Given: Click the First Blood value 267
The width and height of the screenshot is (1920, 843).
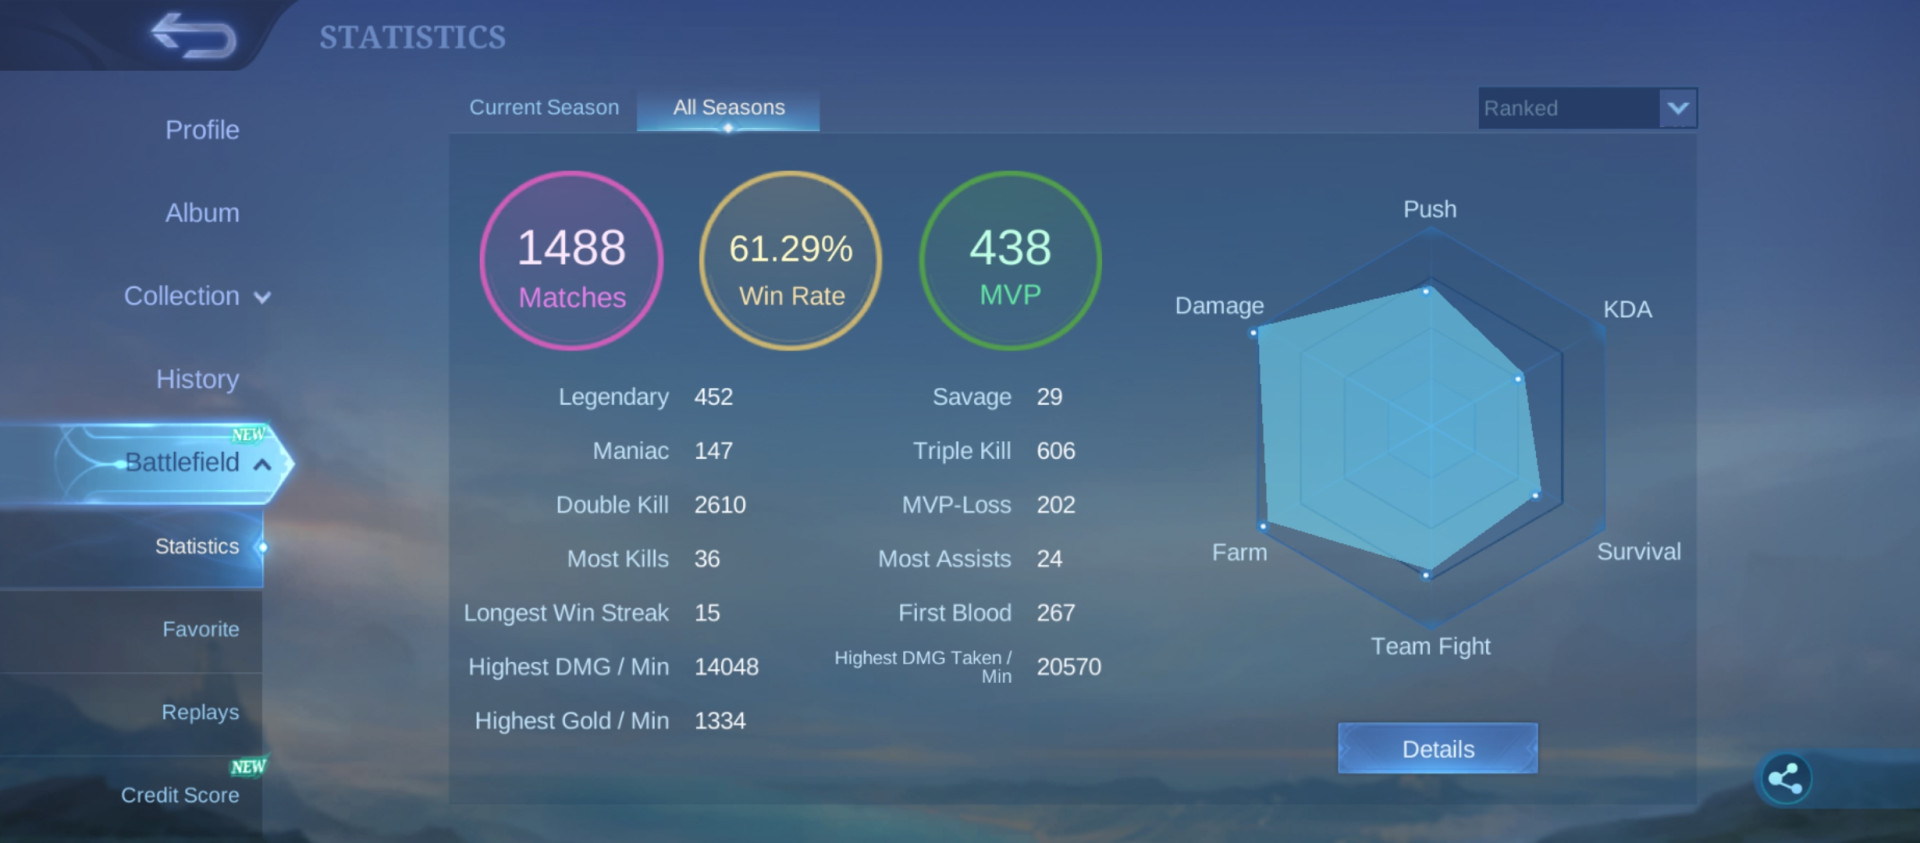Looking at the screenshot, I should coord(1056,613).
